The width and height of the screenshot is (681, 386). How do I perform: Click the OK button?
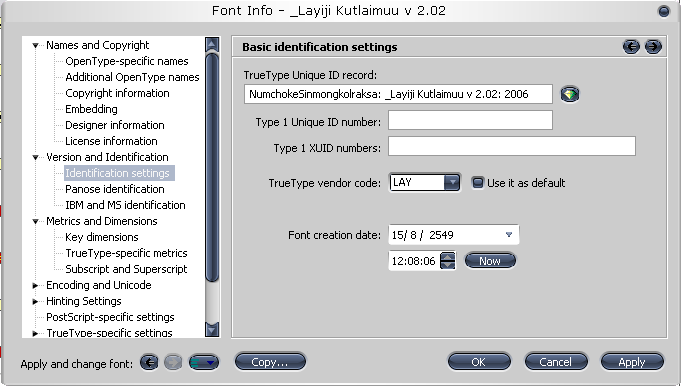click(479, 362)
